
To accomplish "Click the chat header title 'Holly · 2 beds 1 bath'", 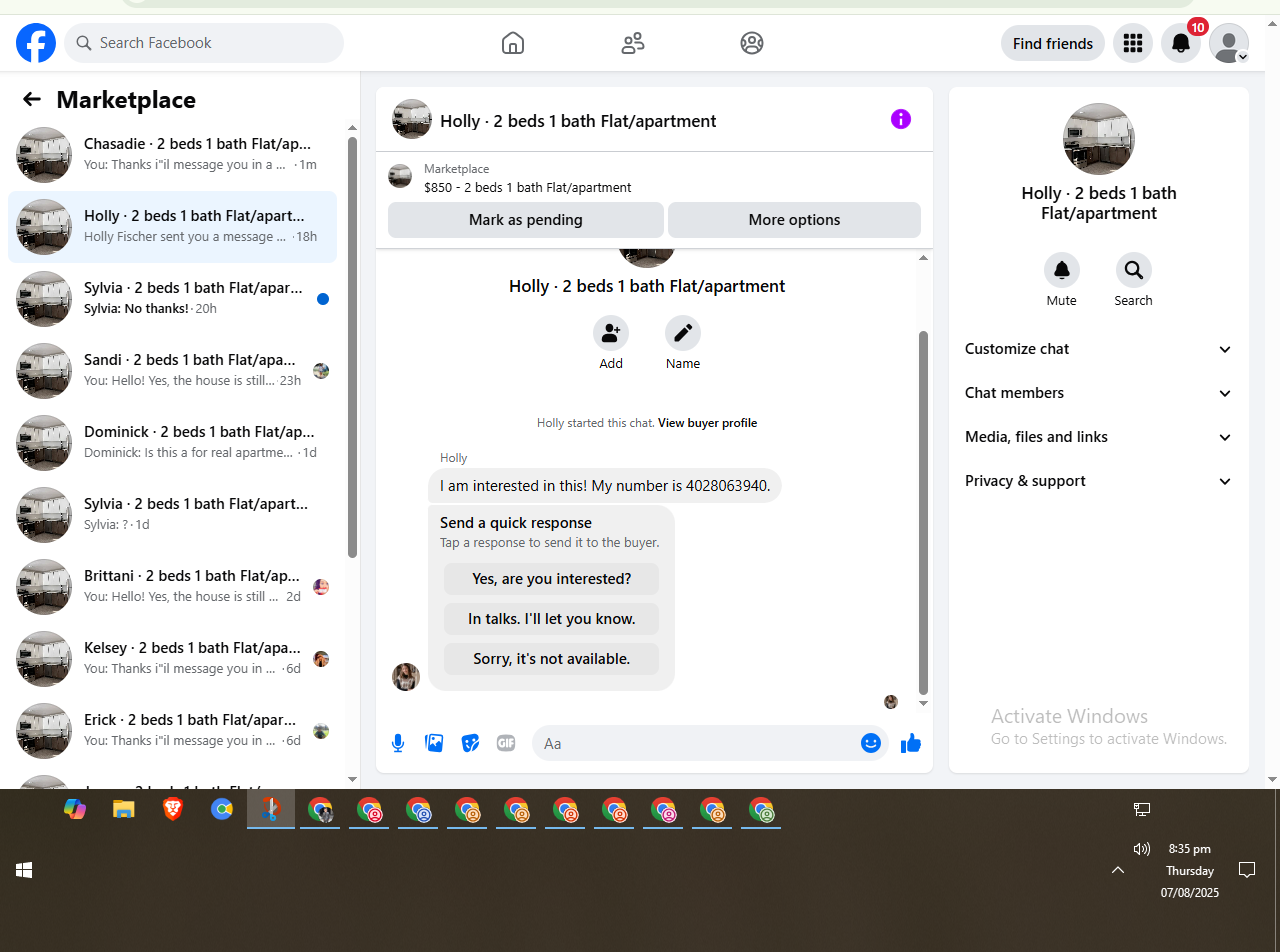I will click(x=578, y=121).
